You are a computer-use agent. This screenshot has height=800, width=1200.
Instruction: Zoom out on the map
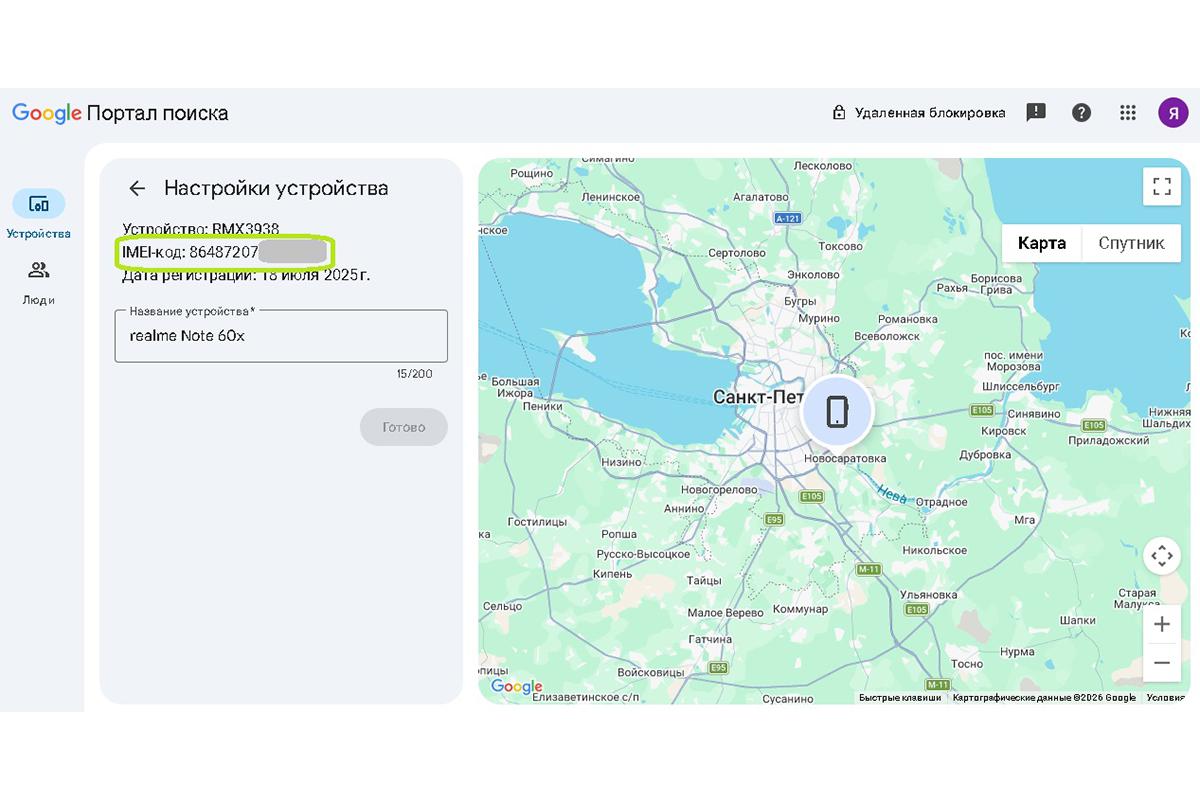click(x=1161, y=662)
